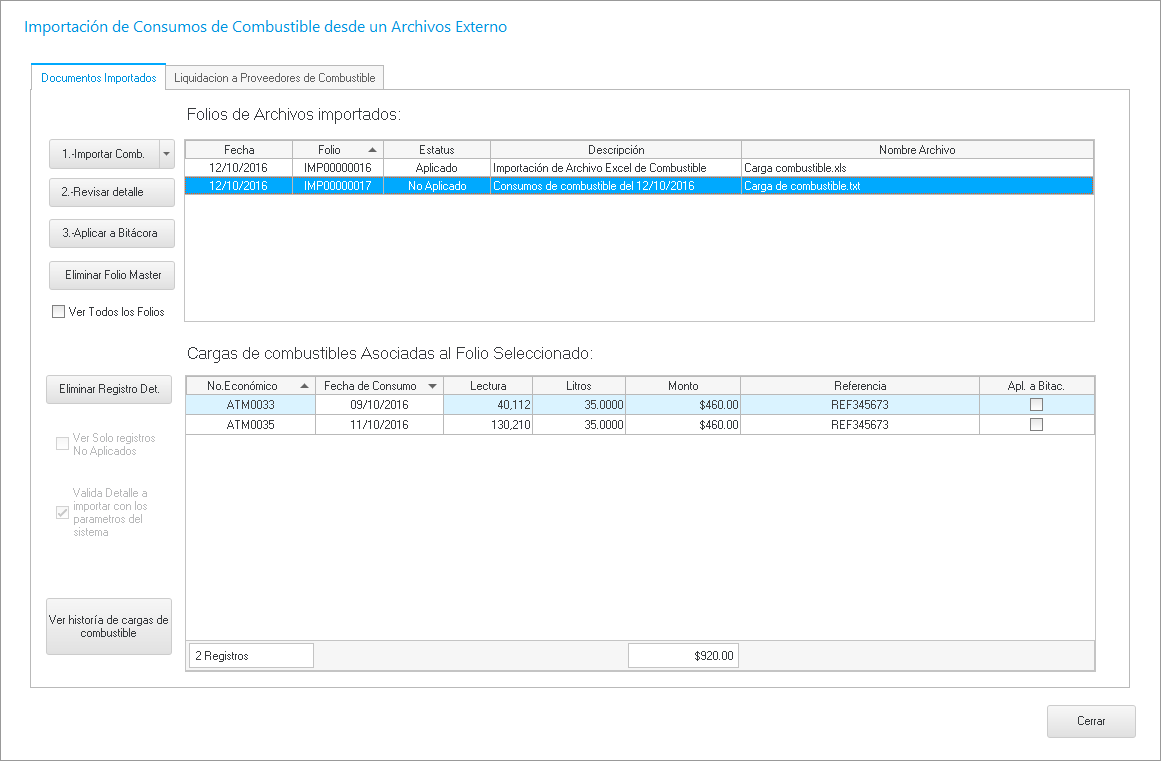Enable the Ver Todos los Folios checkbox

[x=58, y=312]
